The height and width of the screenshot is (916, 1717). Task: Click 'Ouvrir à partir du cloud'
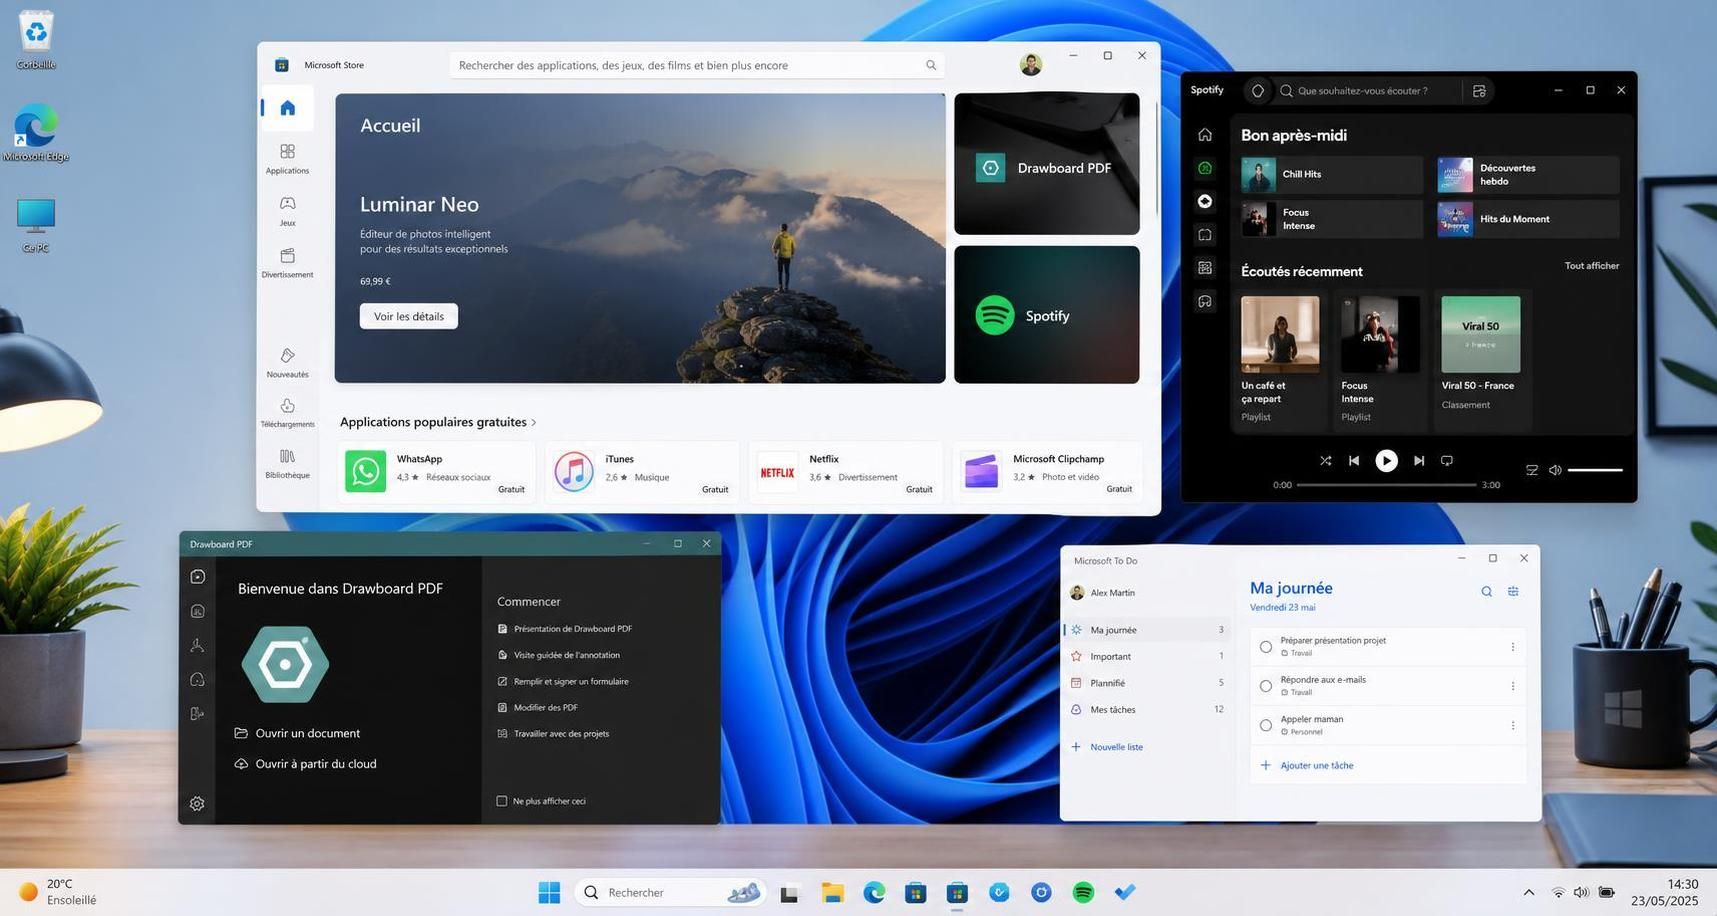pos(305,764)
